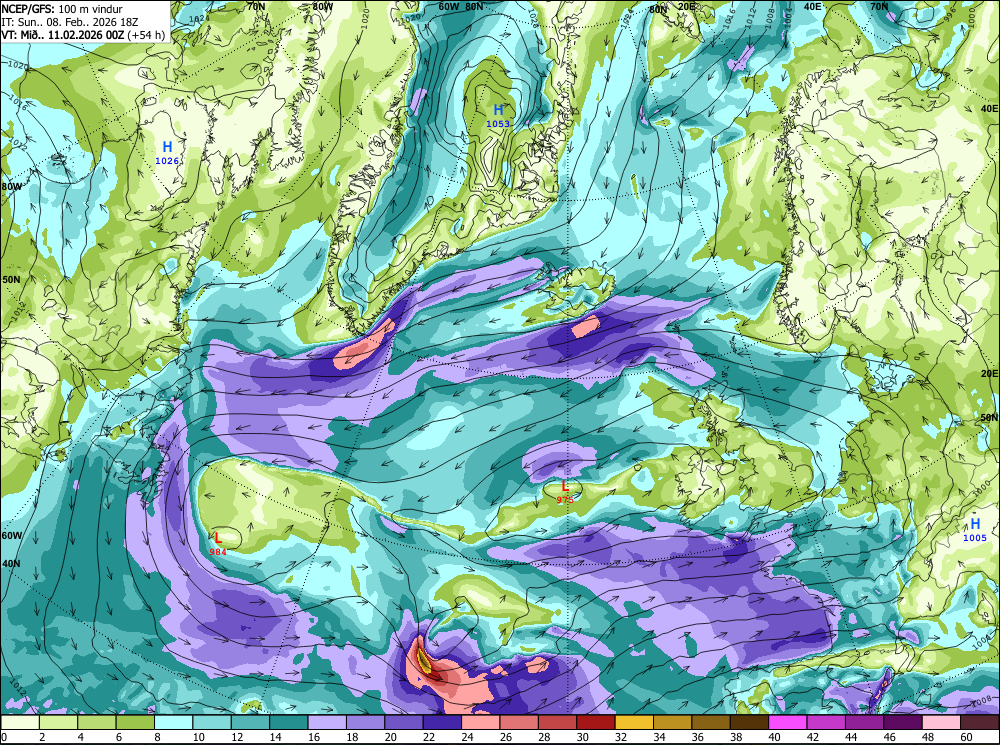Click the 'NCEP/GFS: 100 m vindur' title text
This screenshot has width=1000, height=745.
point(62,9)
